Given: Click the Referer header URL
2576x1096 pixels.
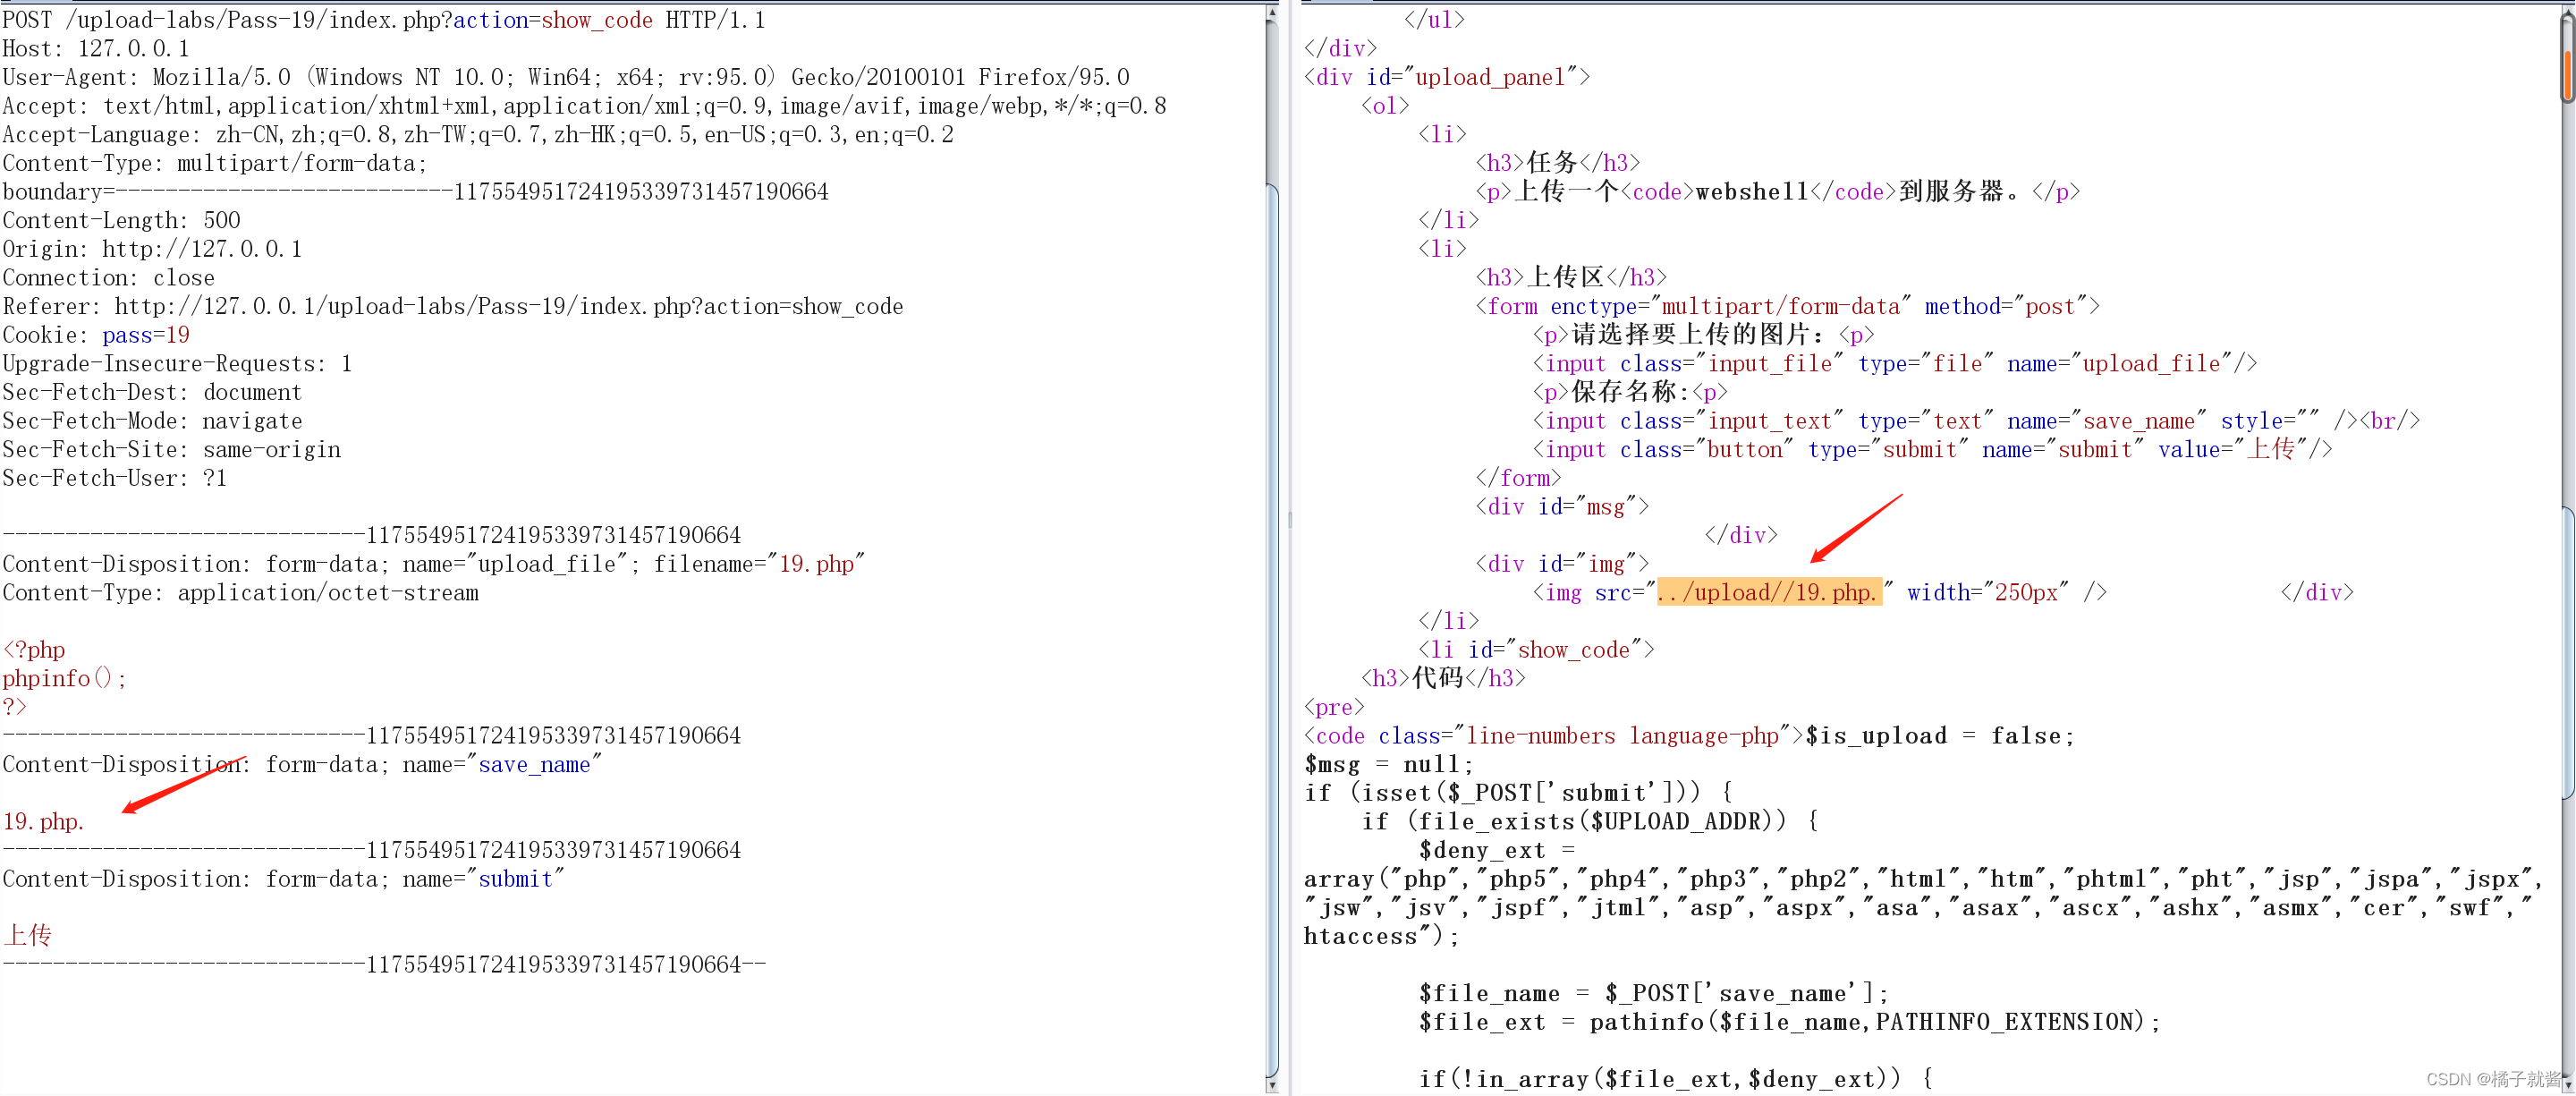Looking at the screenshot, I should click(x=508, y=306).
